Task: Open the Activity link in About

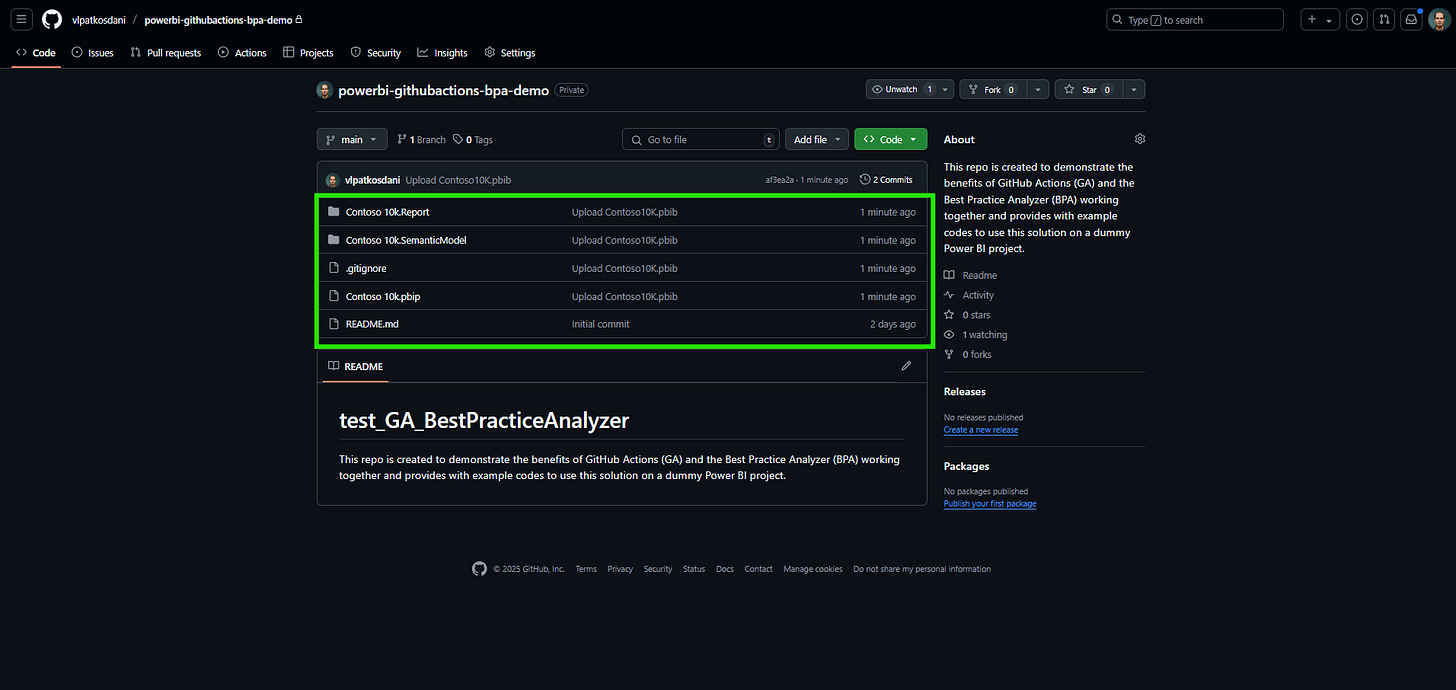Action: pos(969,295)
